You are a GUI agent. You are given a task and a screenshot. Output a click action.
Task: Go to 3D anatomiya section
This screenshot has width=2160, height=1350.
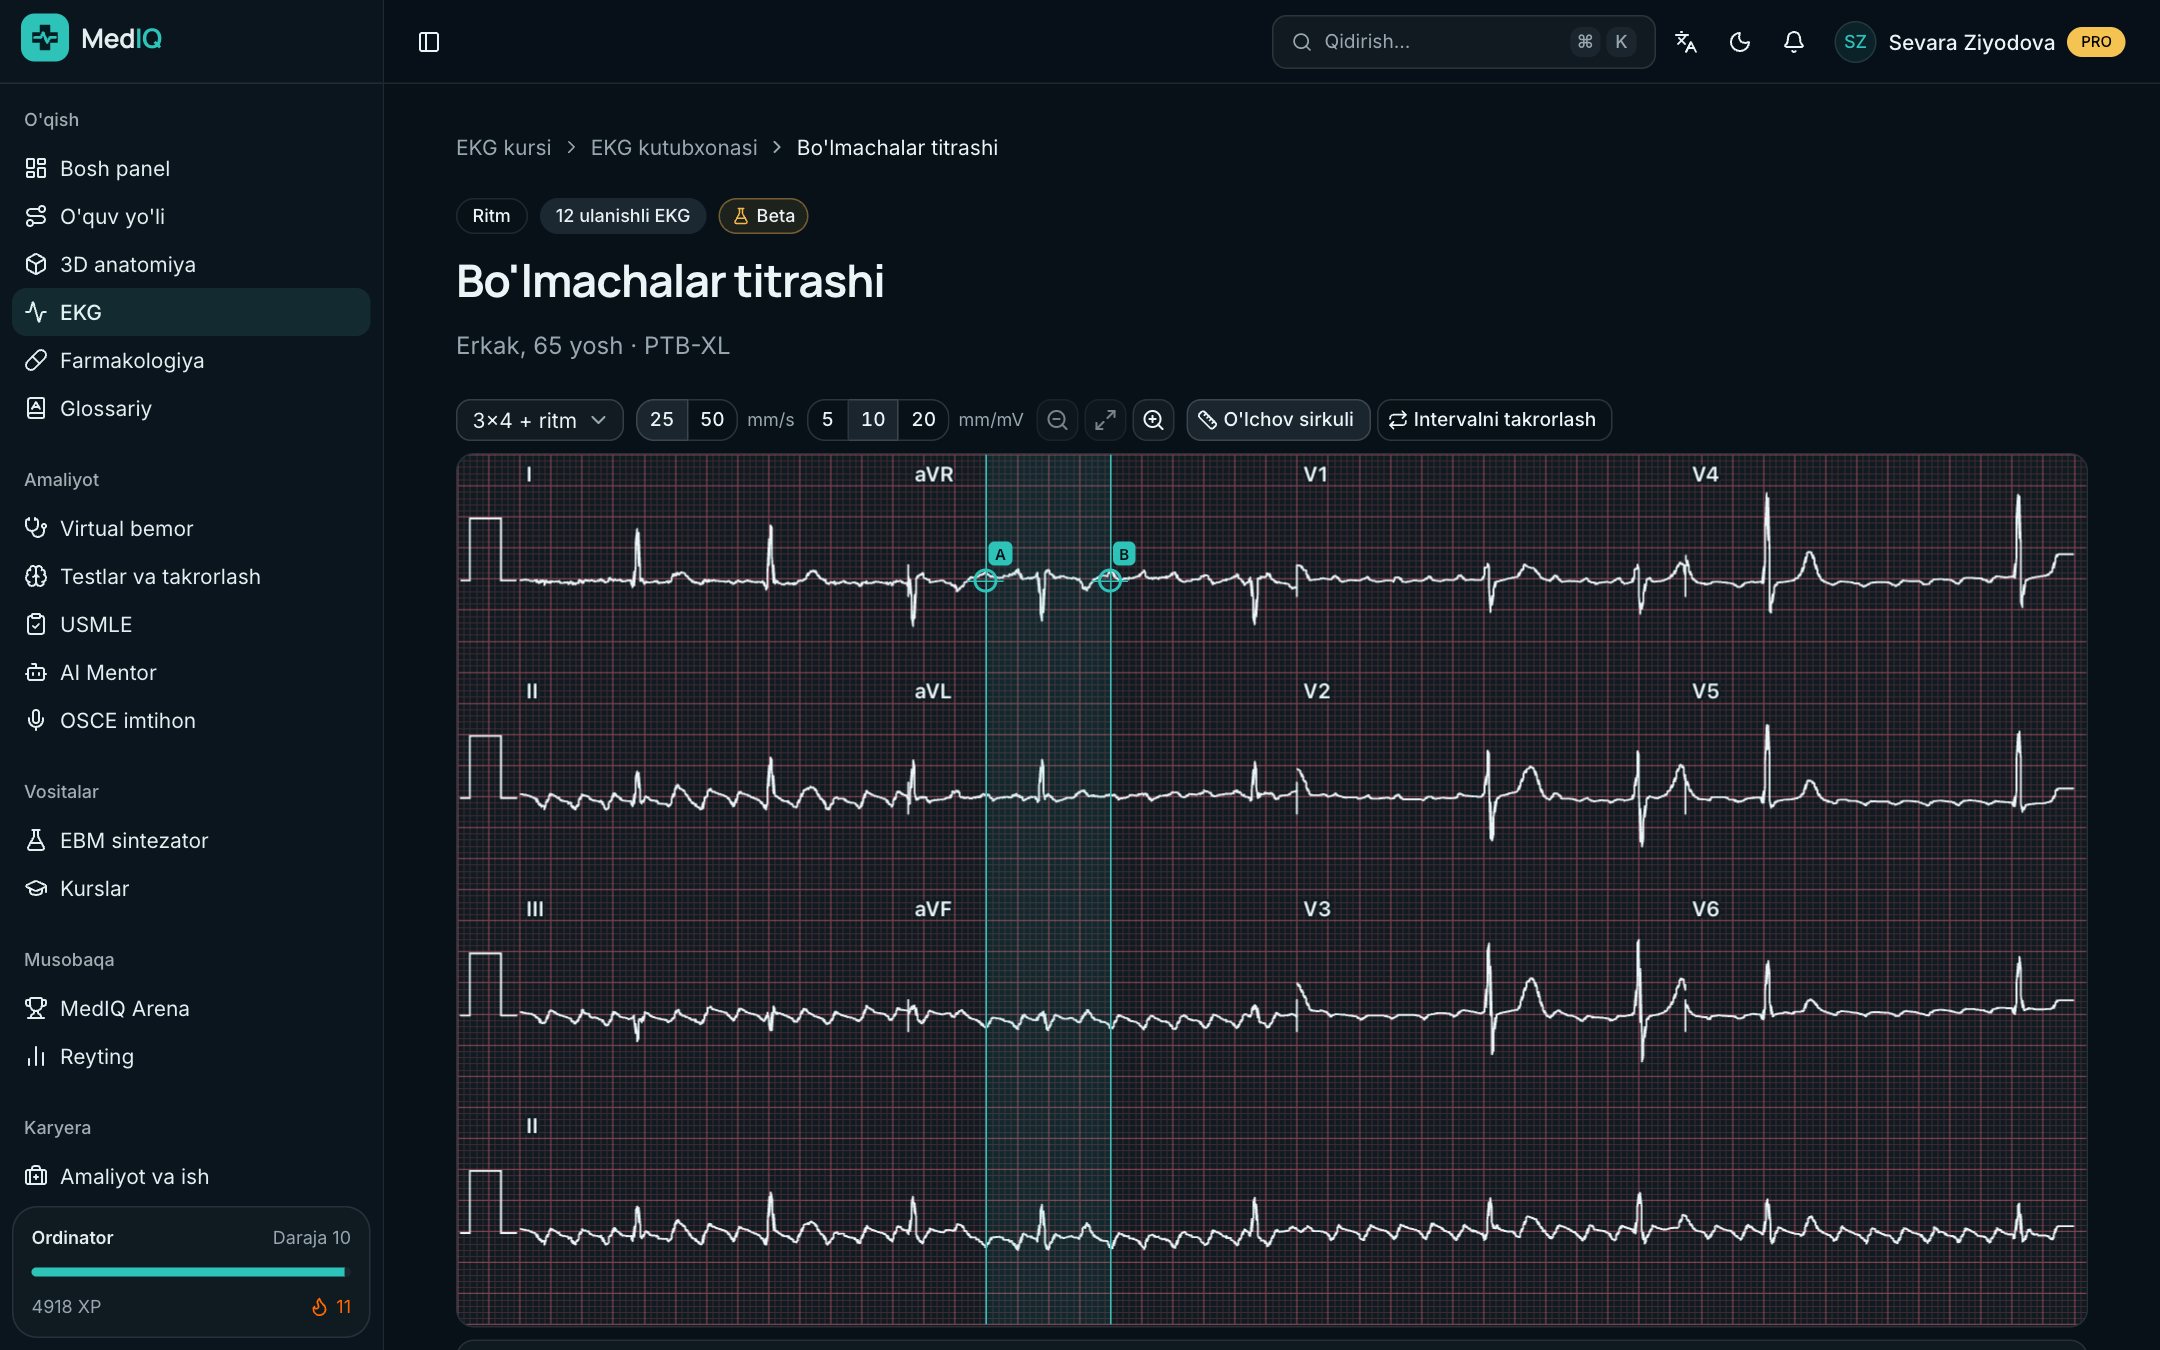pos(191,264)
